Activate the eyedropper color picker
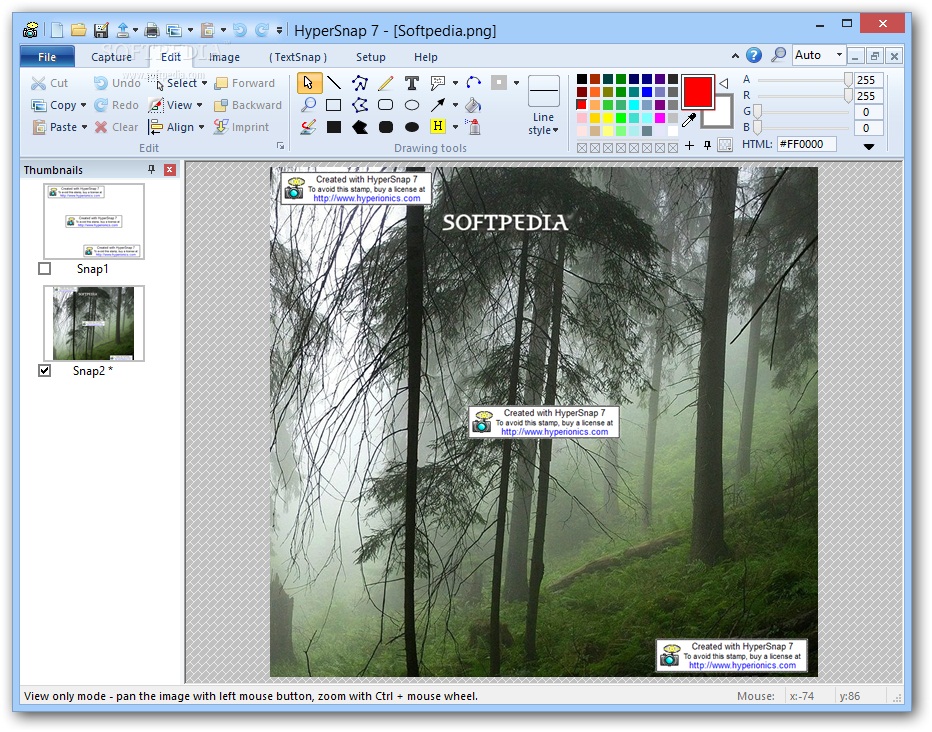This screenshot has width=932, height=732. (x=689, y=120)
